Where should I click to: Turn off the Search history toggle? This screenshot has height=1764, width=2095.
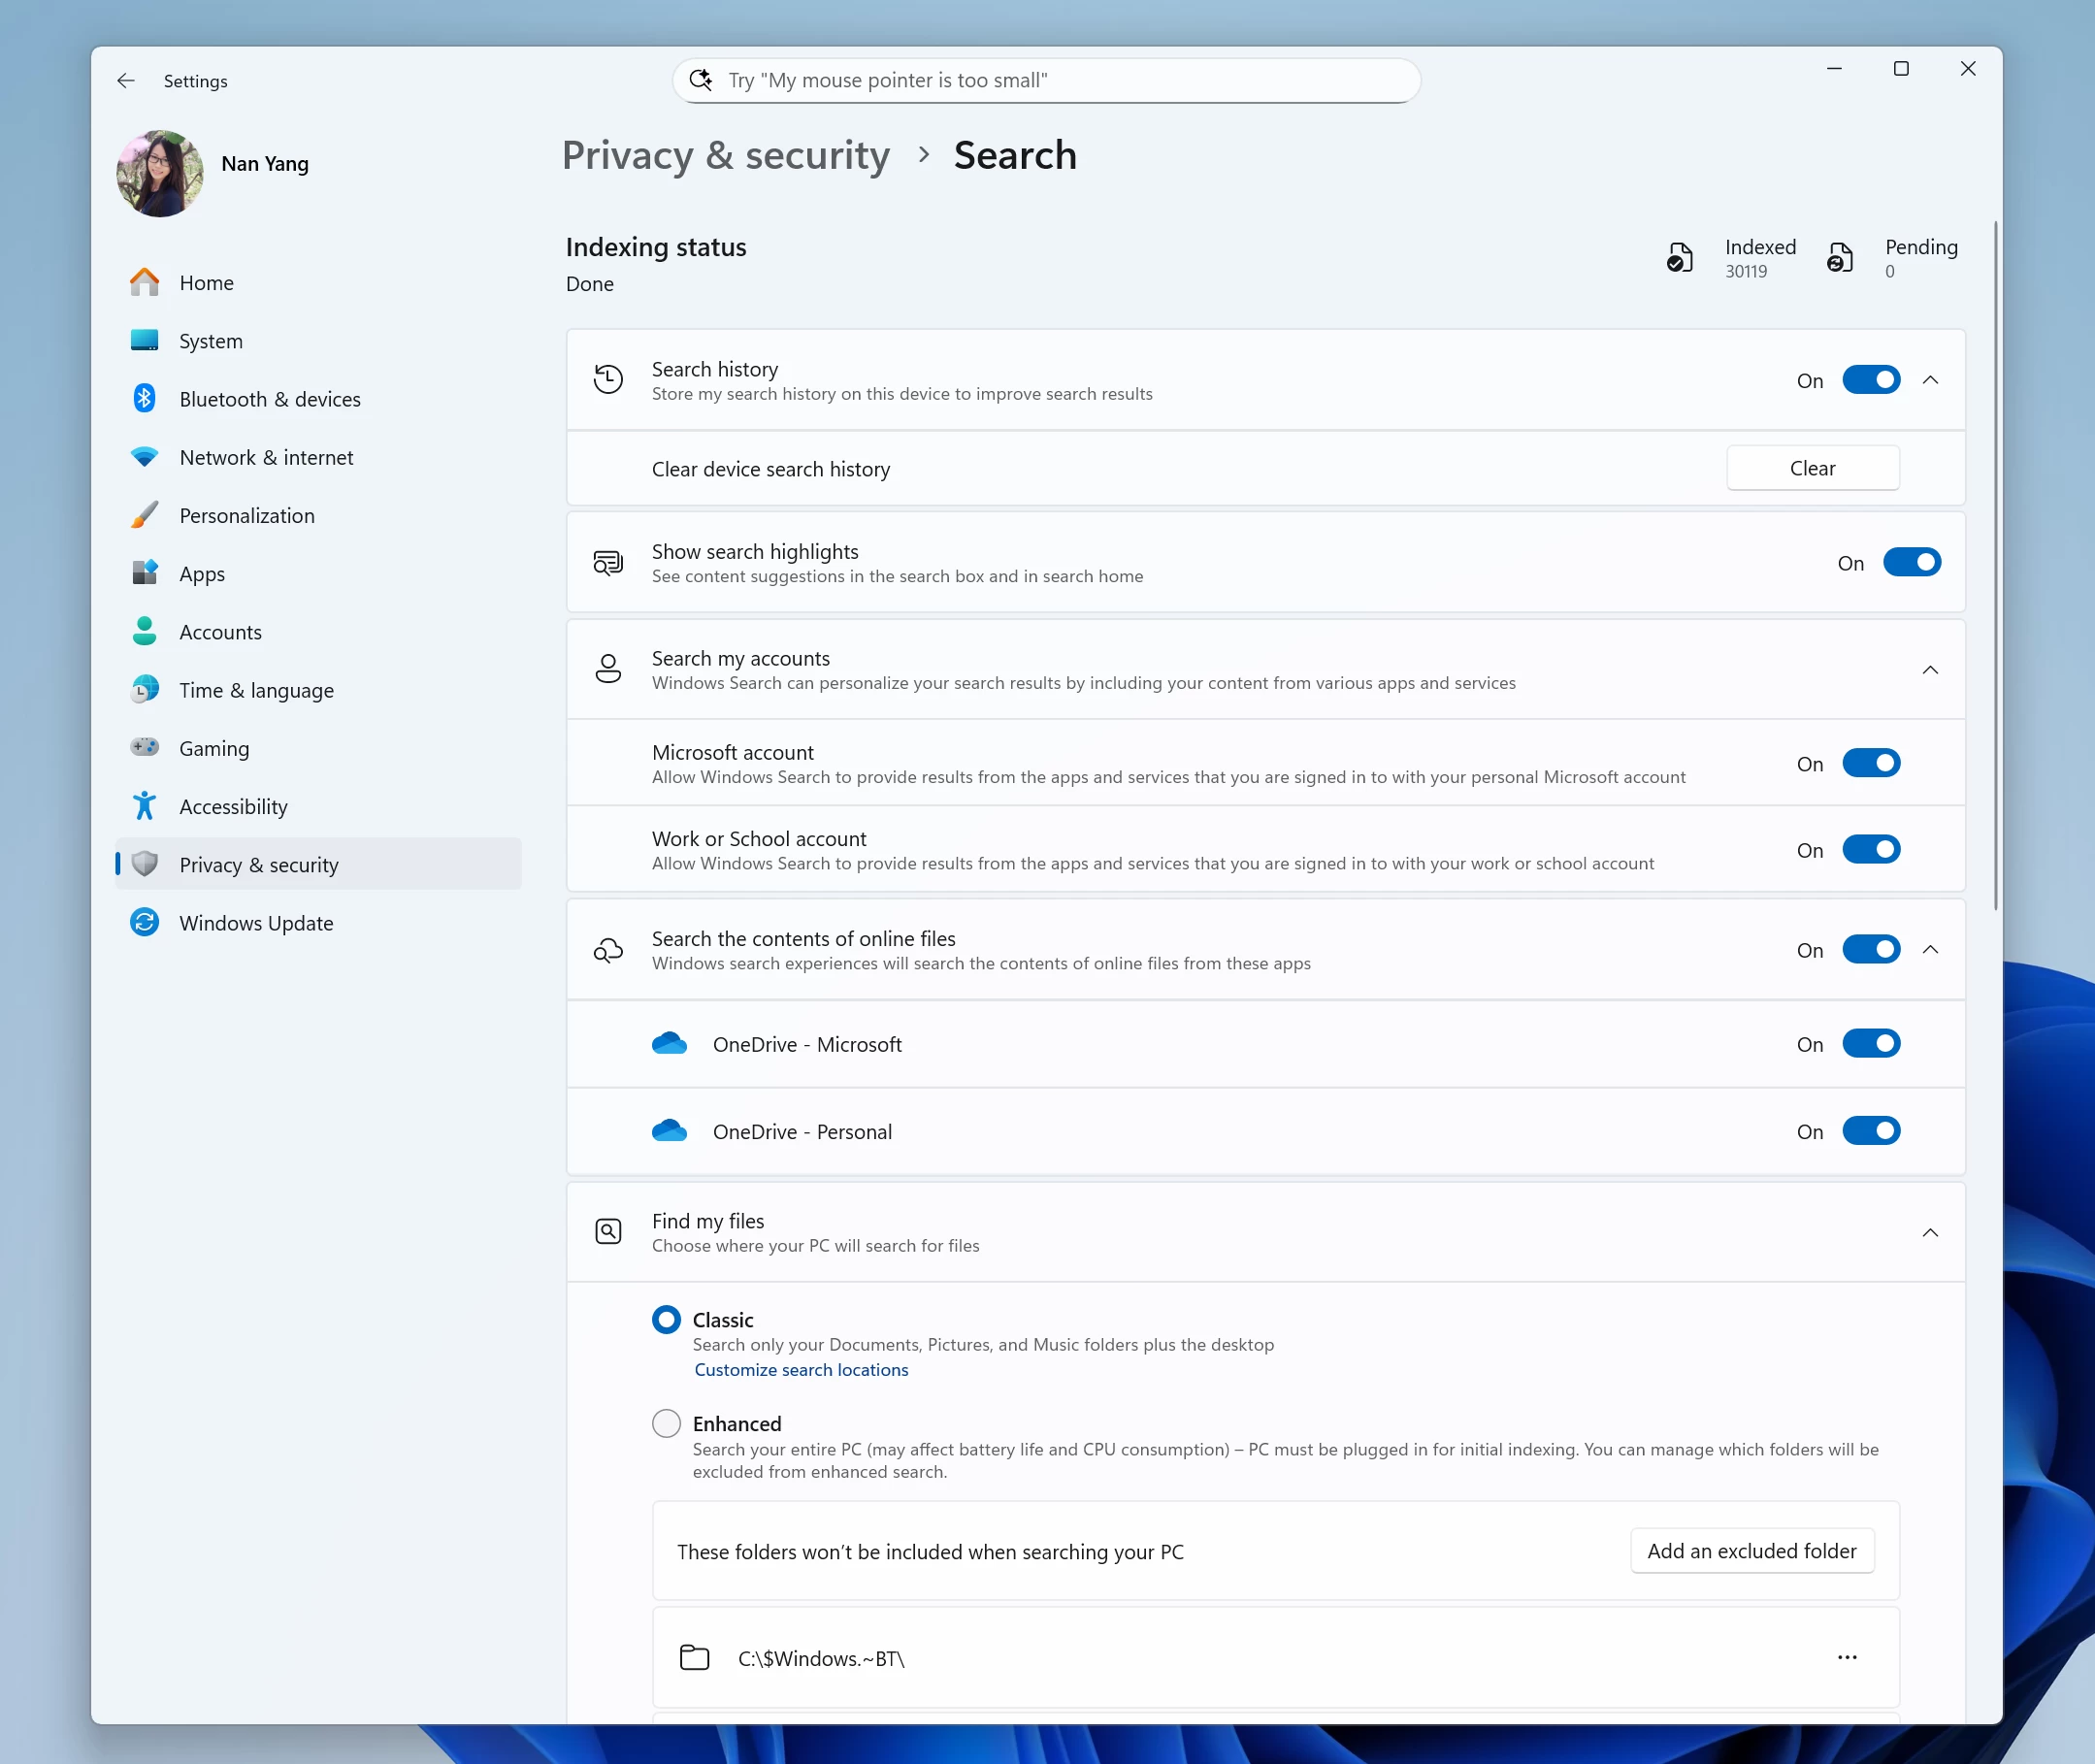click(1870, 380)
